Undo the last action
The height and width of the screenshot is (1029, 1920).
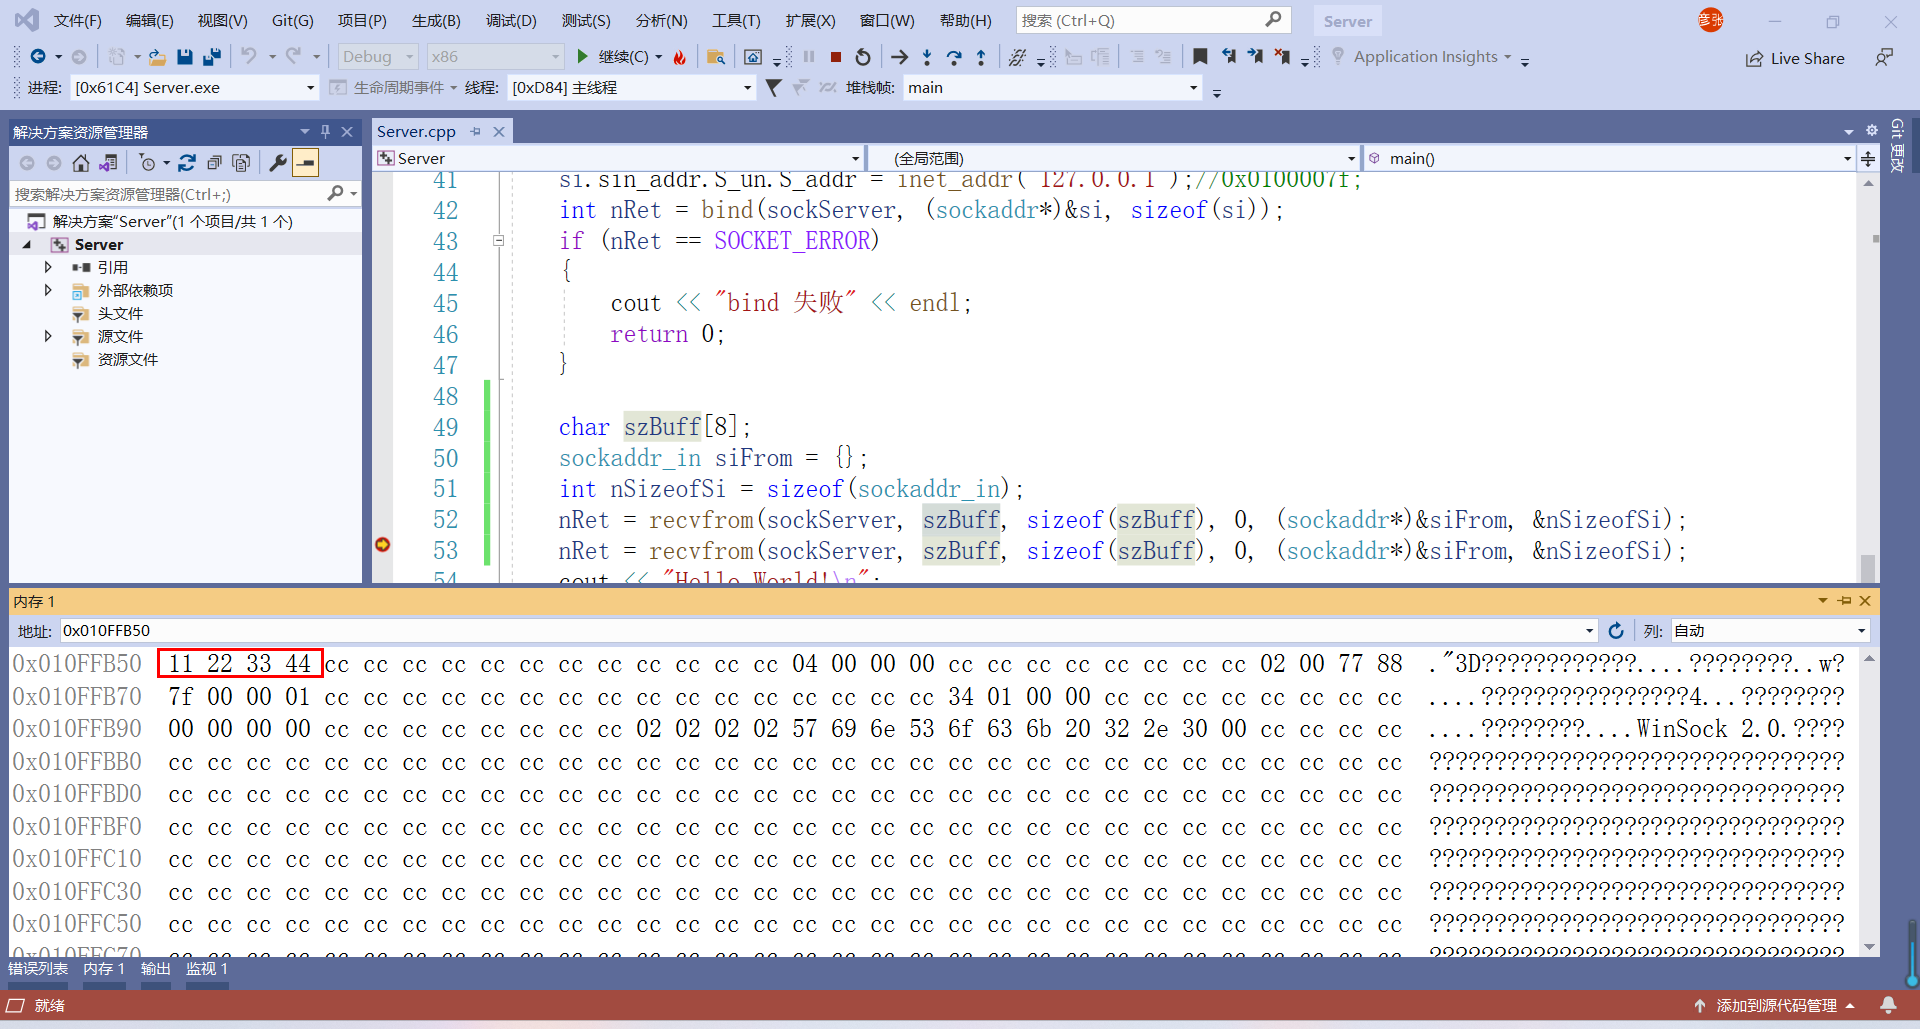[249, 57]
